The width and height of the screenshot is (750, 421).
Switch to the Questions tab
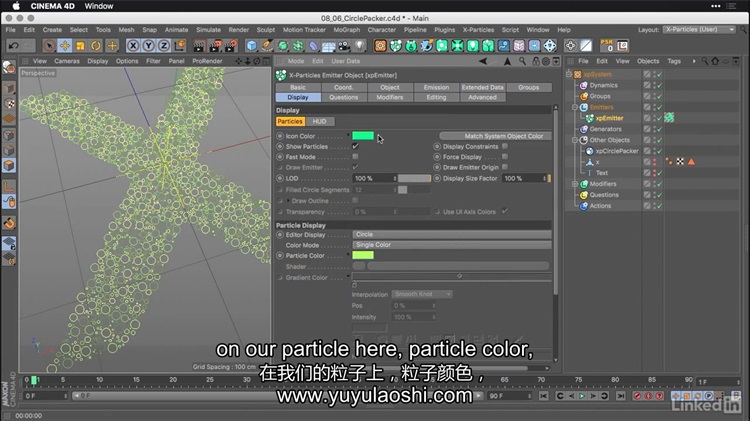point(343,97)
